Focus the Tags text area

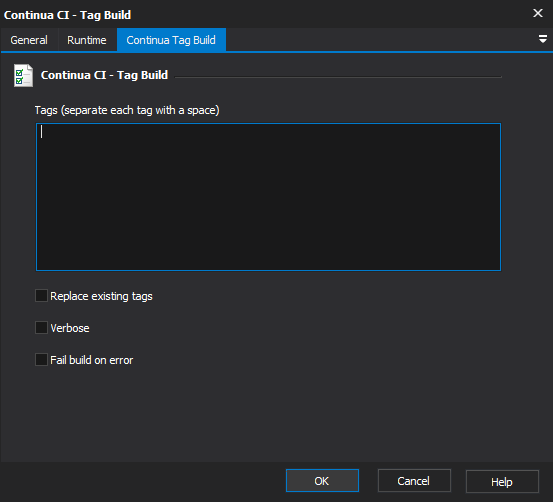coord(268,197)
